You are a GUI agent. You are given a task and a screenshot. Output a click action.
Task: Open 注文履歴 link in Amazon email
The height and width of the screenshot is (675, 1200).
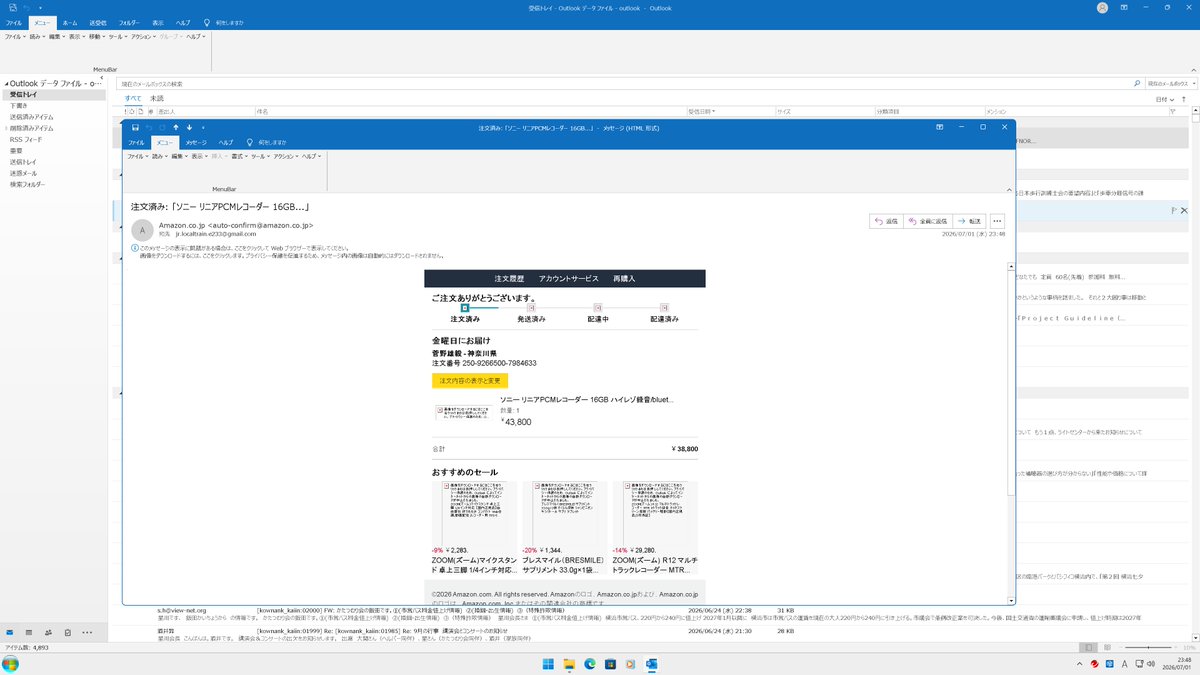pyautogui.click(x=509, y=278)
